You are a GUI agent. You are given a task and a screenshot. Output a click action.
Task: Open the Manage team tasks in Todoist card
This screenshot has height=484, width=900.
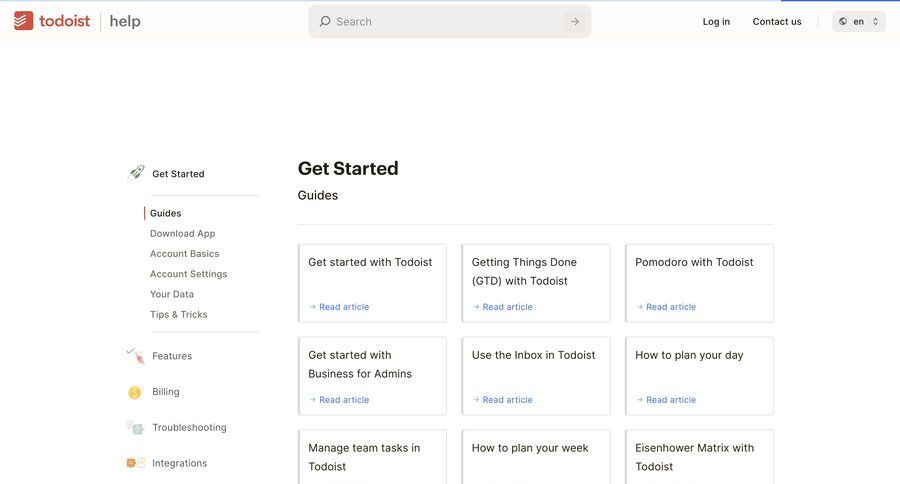373,457
